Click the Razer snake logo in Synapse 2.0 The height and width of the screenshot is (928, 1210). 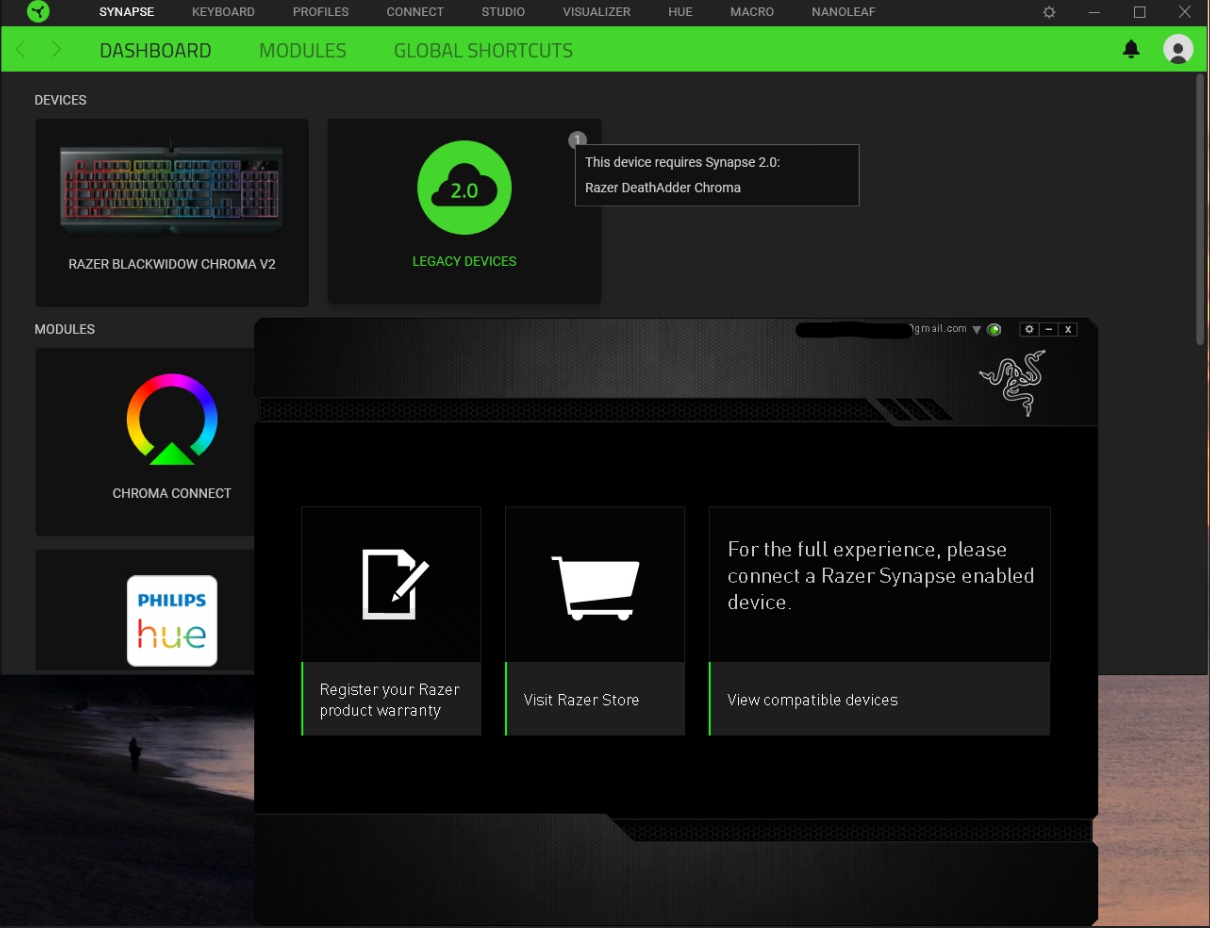point(1012,382)
